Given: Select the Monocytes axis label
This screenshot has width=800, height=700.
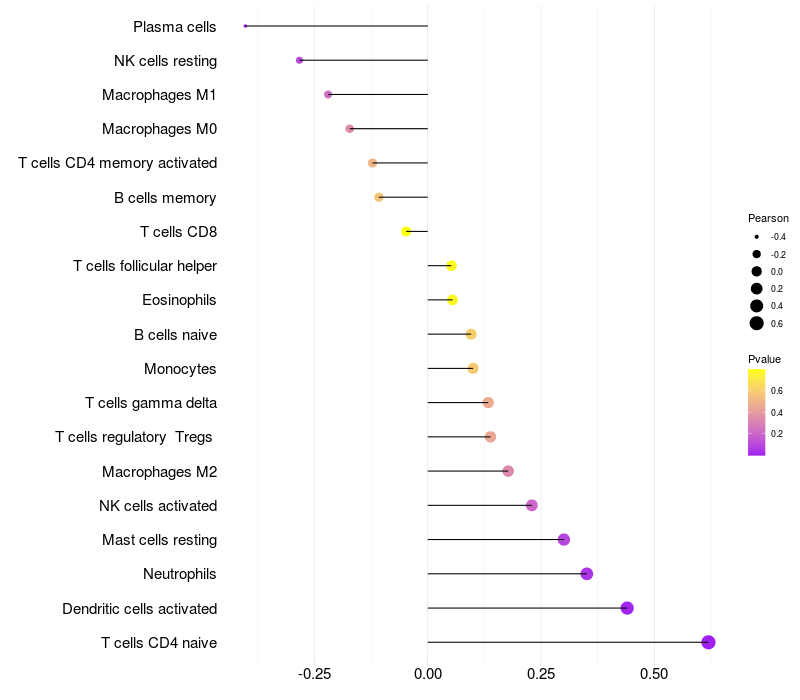Looking at the screenshot, I should [x=180, y=369].
